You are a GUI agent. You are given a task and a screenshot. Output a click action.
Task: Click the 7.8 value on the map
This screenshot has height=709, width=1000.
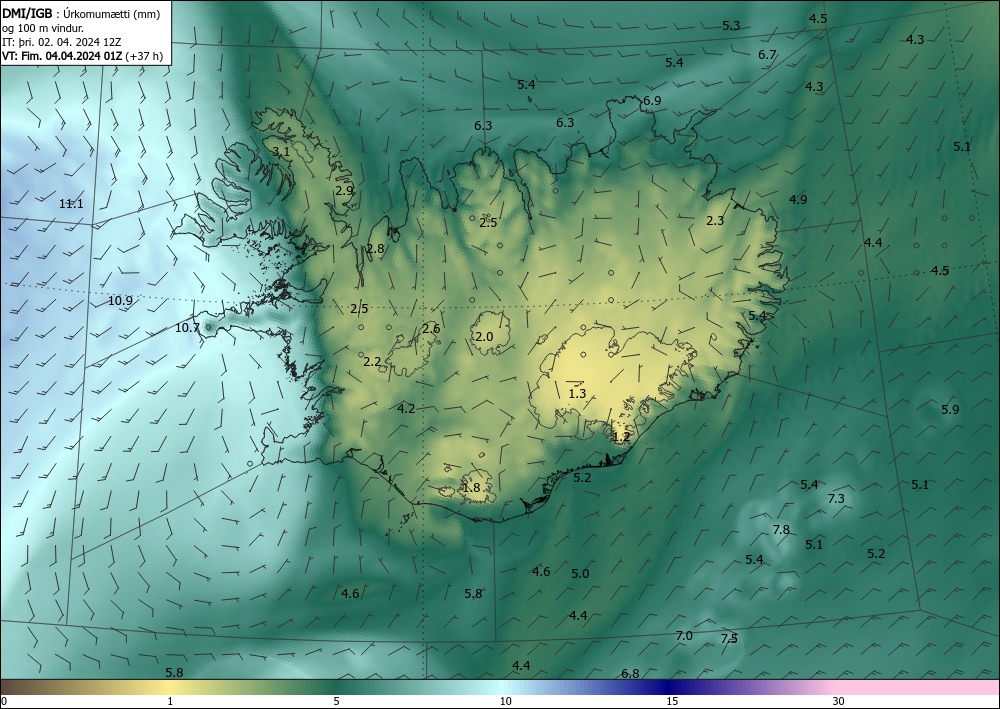click(x=781, y=529)
